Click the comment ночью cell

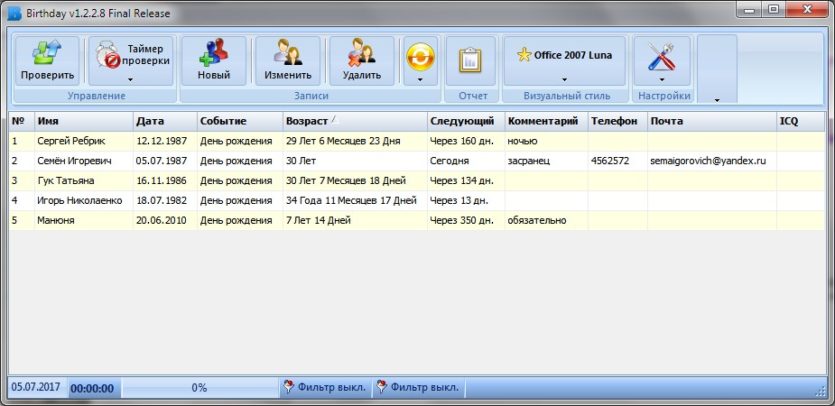(x=546, y=141)
